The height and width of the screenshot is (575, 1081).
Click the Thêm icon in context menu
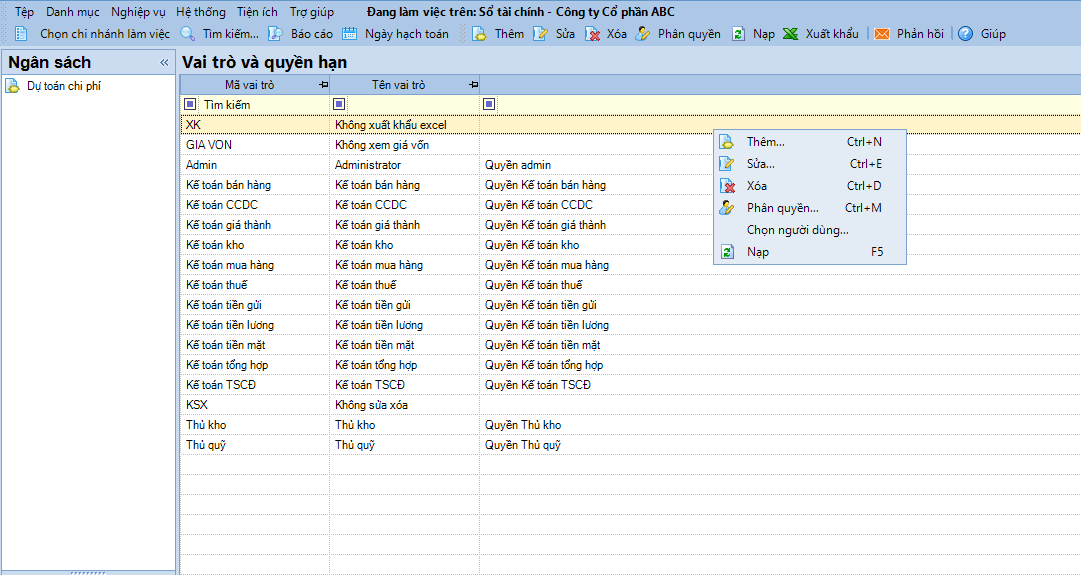coord(727,142)
